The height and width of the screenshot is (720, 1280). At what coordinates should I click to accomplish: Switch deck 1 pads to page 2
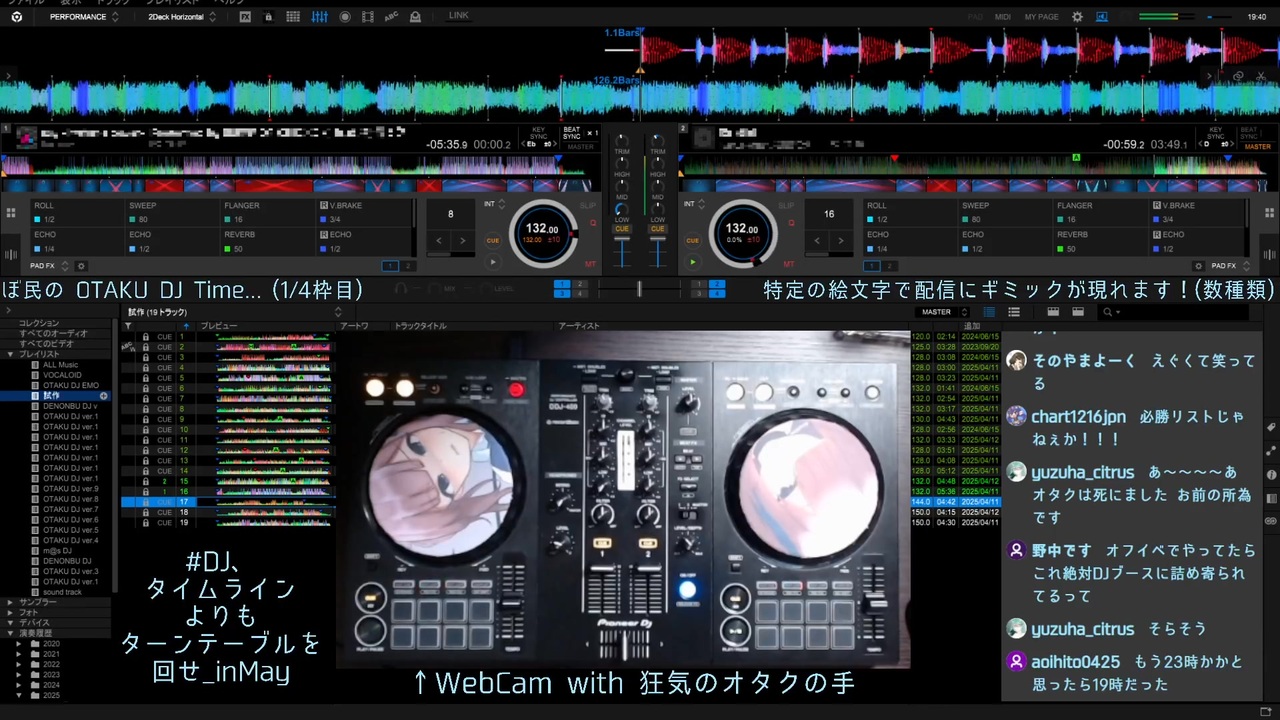pyautogui.click(x=407, y=266)
